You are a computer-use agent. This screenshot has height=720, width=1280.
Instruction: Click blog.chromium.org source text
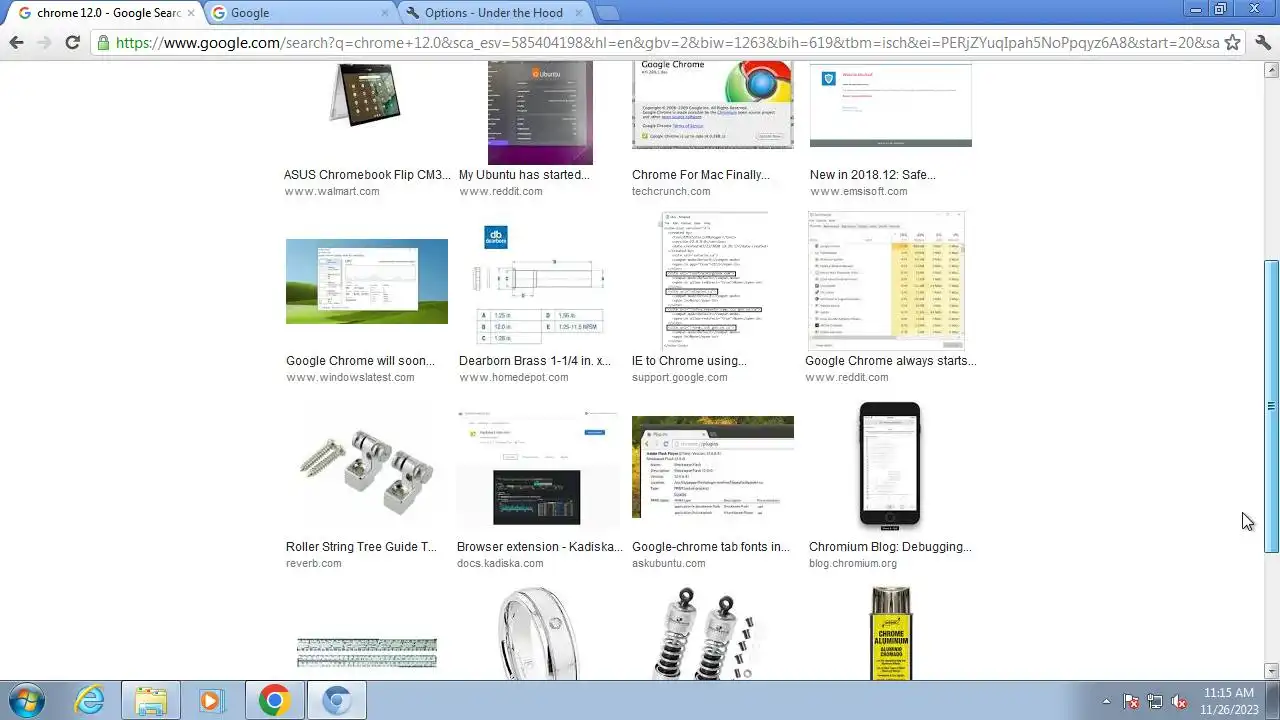[x=852, y=563]
